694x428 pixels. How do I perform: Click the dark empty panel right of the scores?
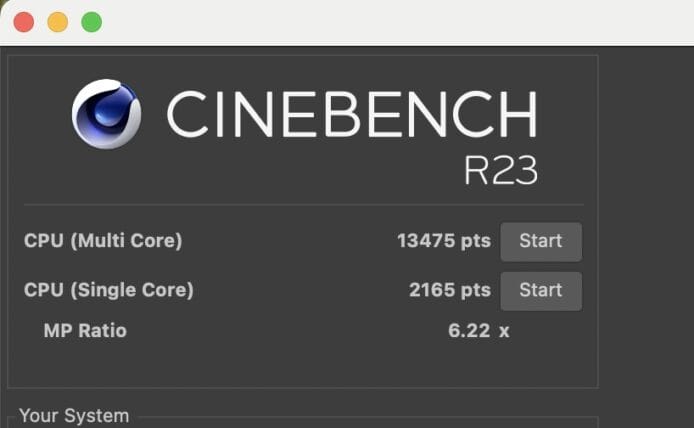[x=645, y=220]
